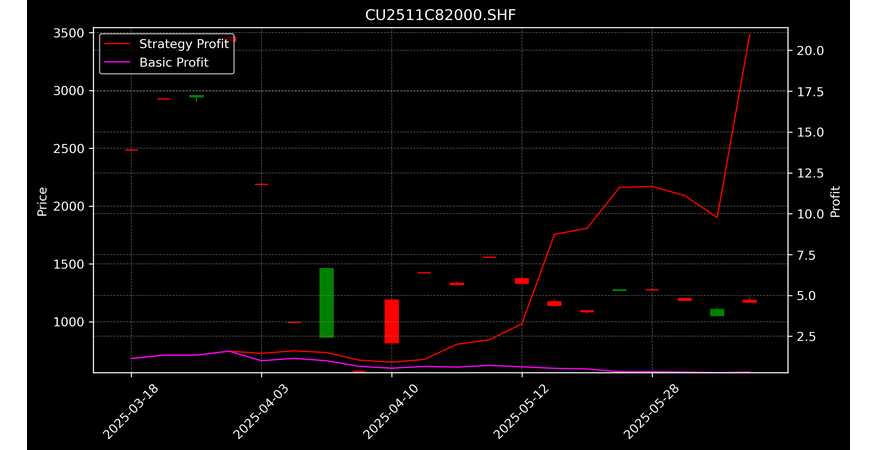Click the 1500 price tick label
878x450 pixels.
point(69,264)
